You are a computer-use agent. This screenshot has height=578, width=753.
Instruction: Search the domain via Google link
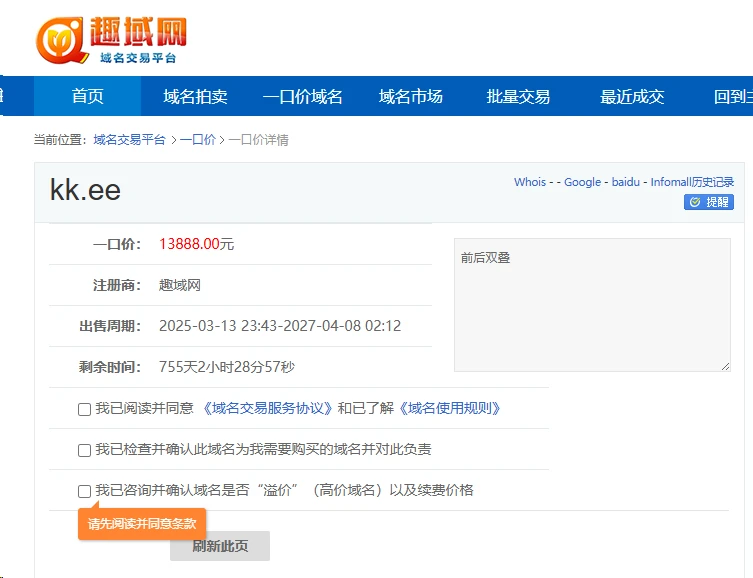click(x=582, y=182)
